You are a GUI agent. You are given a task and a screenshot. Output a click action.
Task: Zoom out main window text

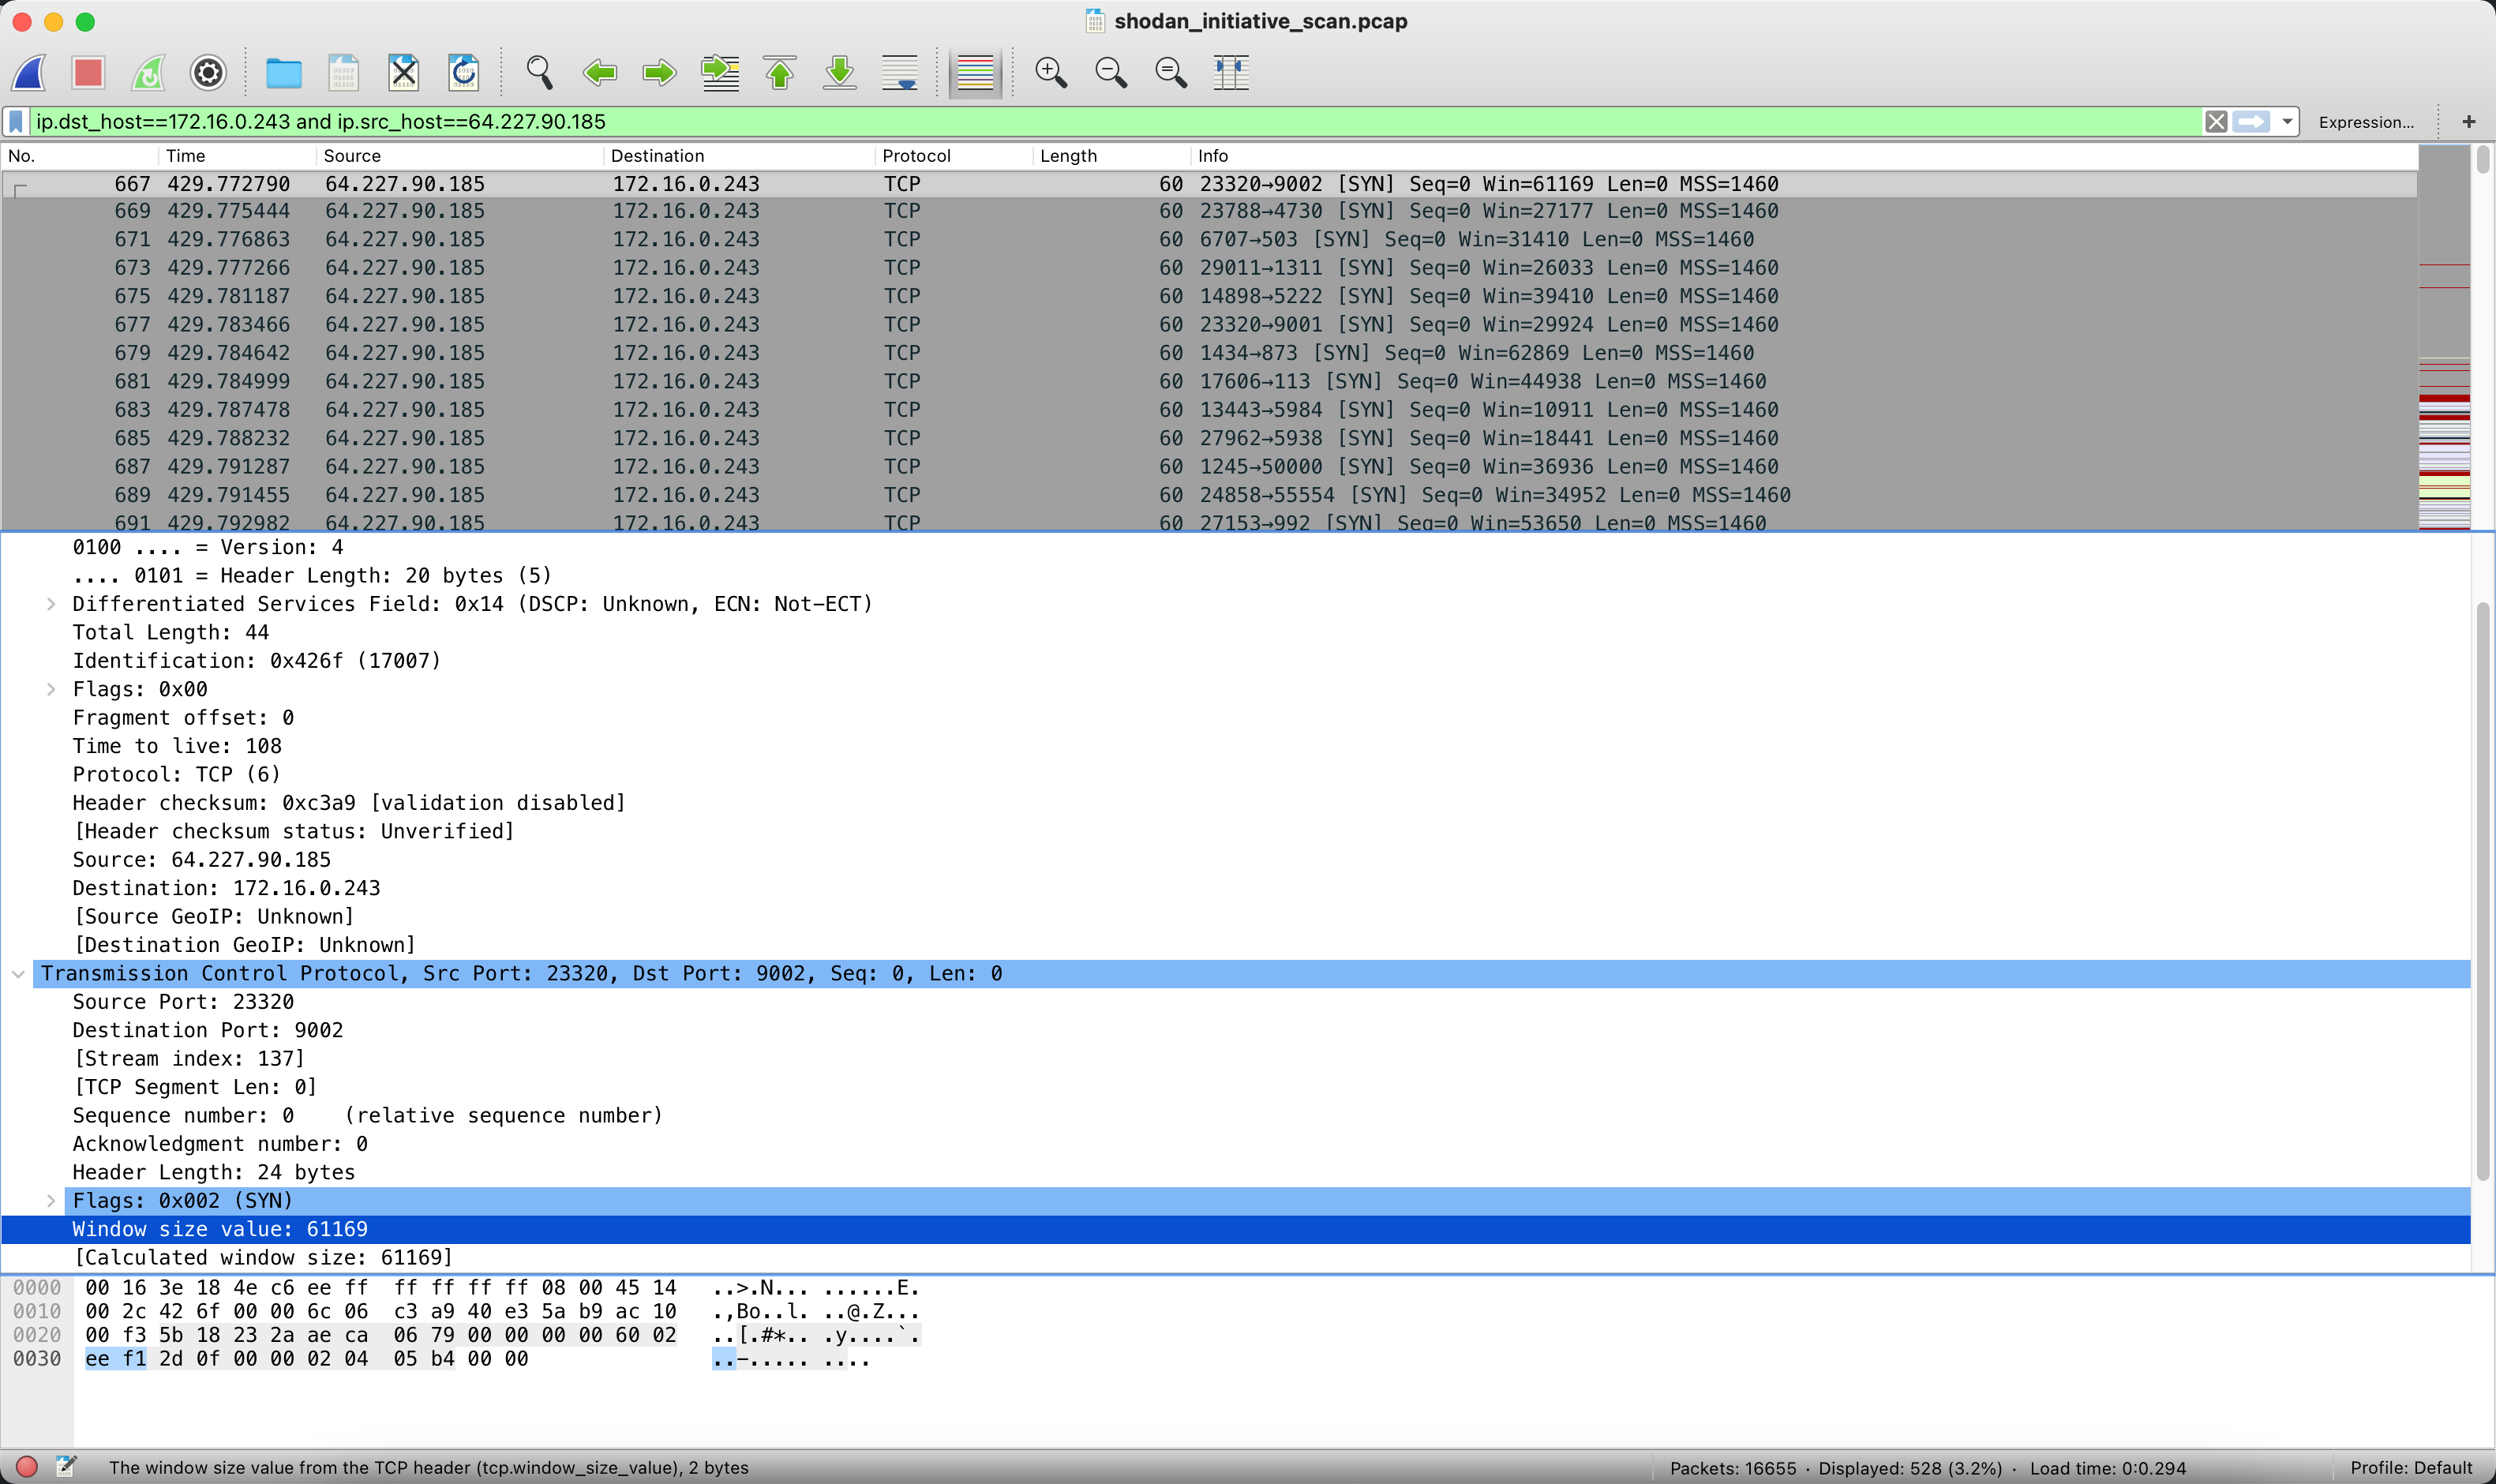1111,72
